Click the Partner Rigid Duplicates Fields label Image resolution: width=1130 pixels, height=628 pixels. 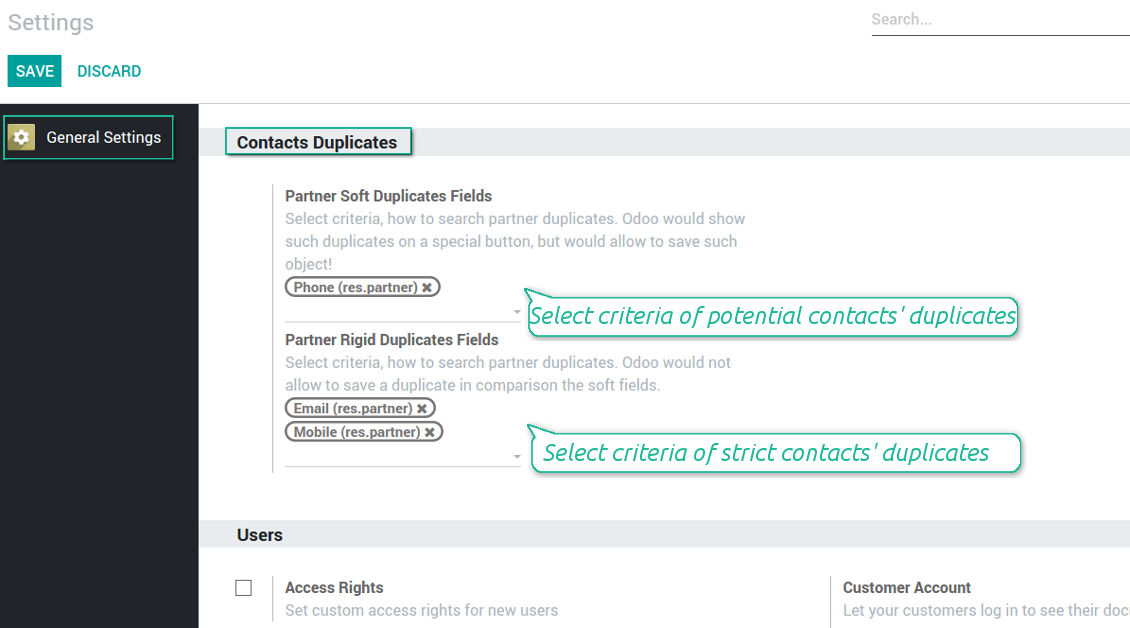[x=391, y=340]
